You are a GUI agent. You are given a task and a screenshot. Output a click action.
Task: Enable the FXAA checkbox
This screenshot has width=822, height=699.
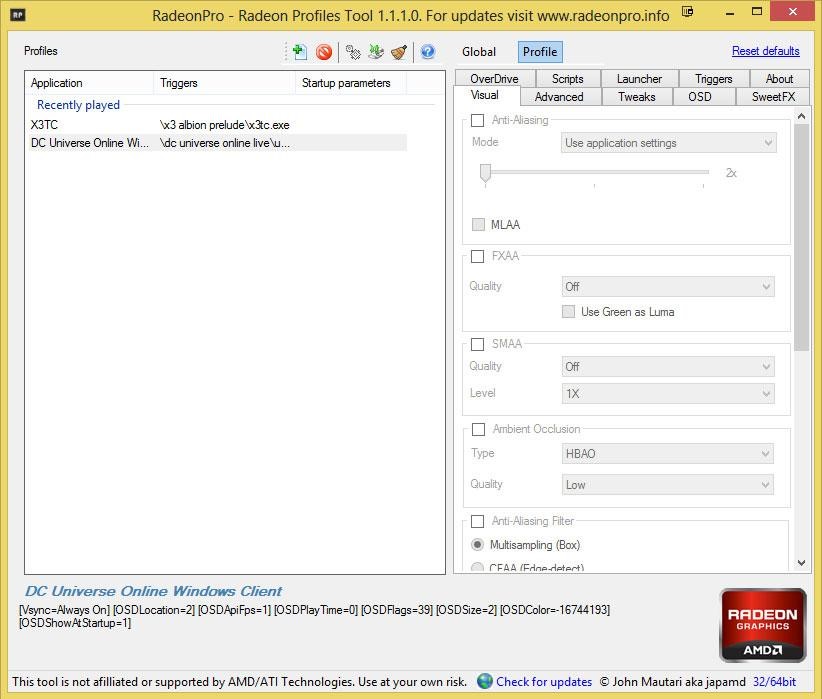click(477, 256)
